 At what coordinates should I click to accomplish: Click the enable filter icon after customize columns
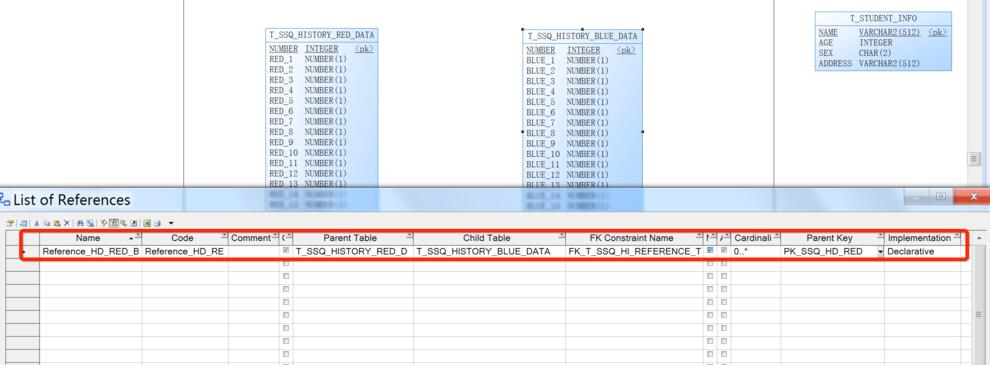pos(124,223)
